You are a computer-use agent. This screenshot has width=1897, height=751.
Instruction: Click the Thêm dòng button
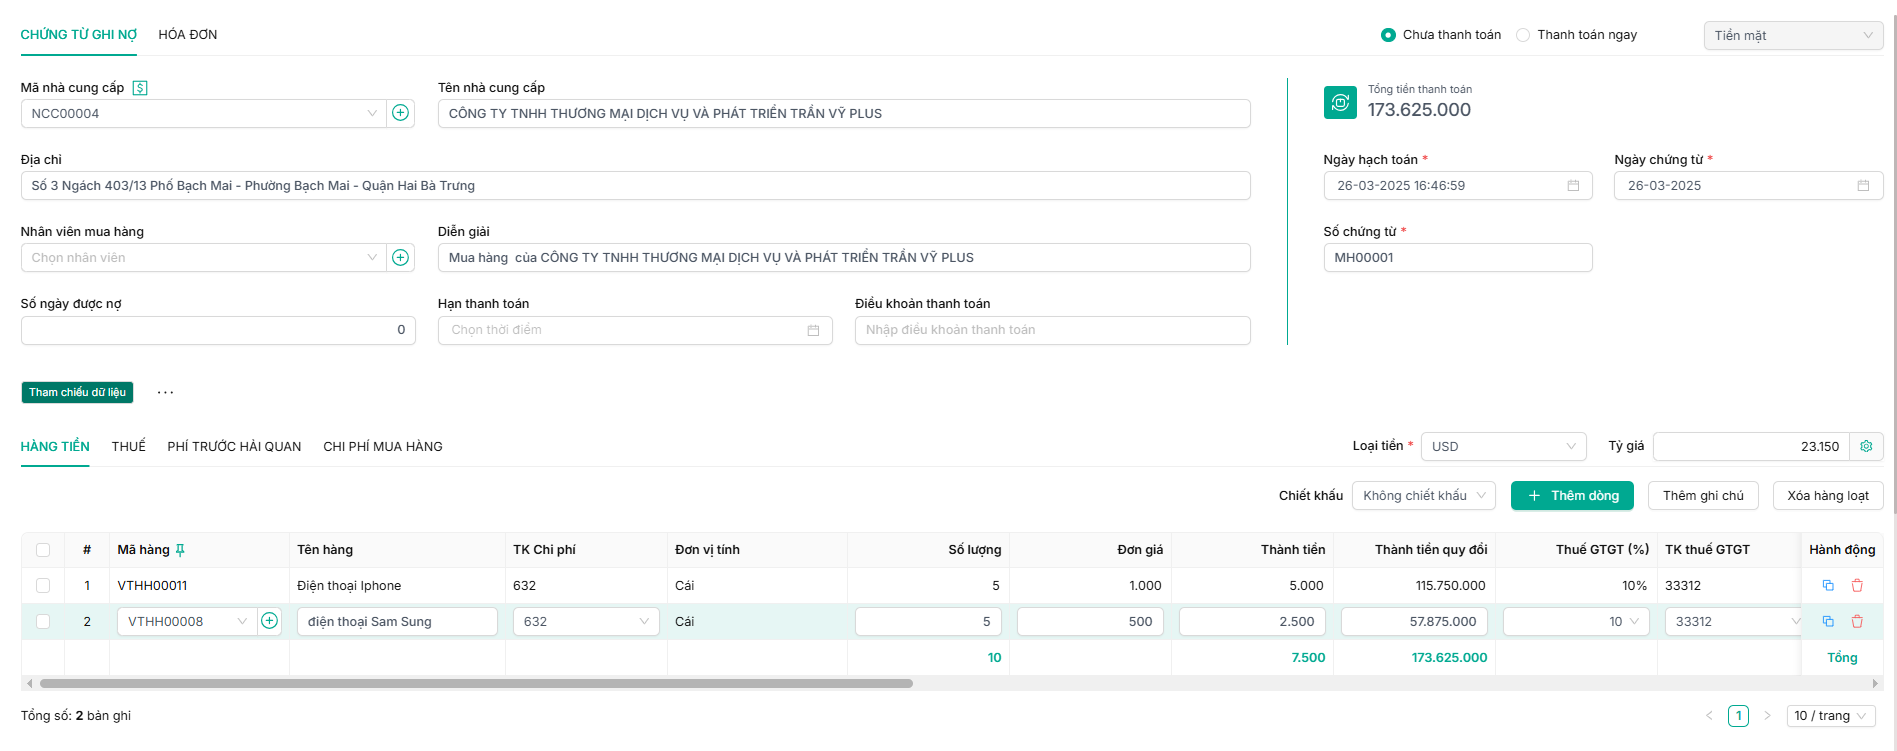tap(1572, 496)
